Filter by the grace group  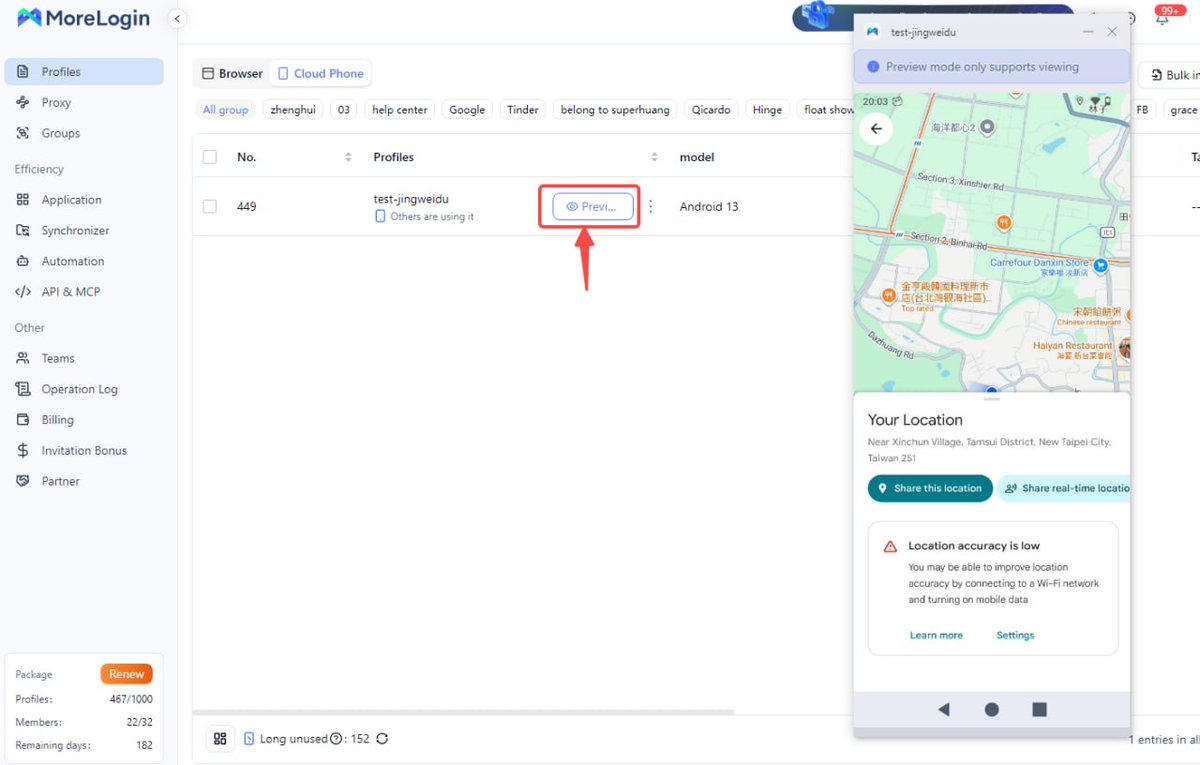[x=1183, y=110]
